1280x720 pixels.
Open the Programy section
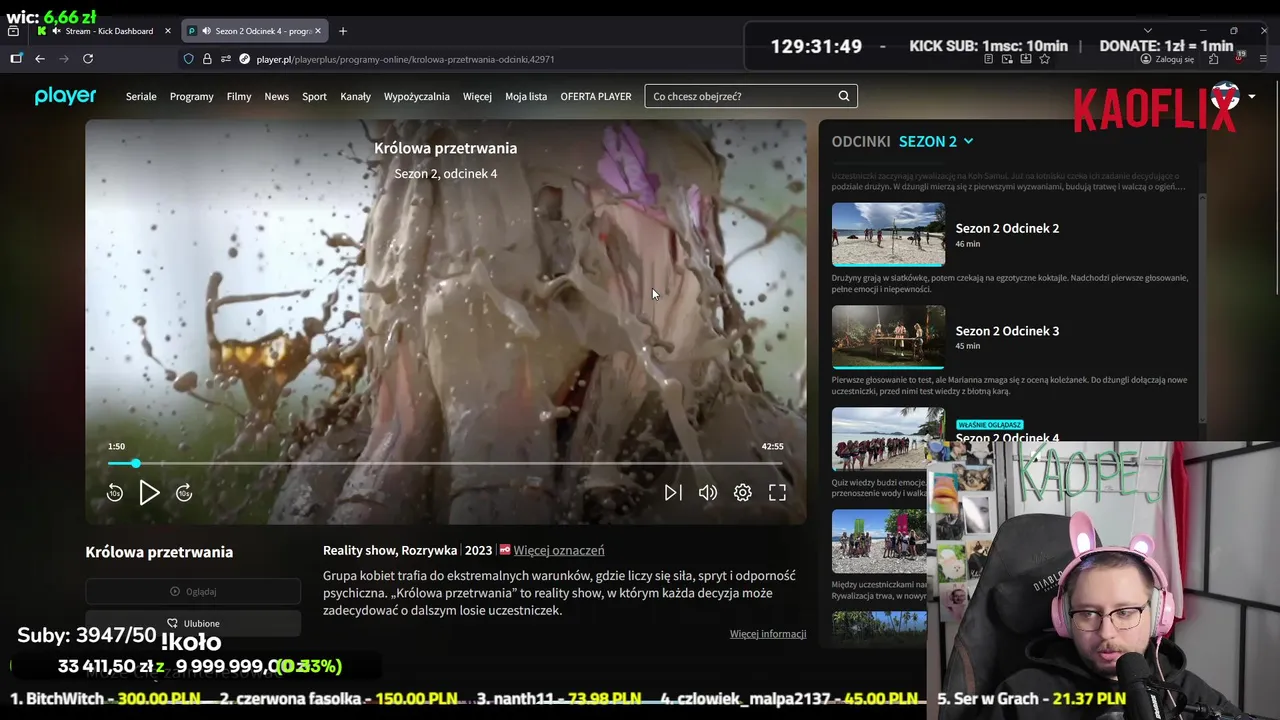tap(192, 97)
